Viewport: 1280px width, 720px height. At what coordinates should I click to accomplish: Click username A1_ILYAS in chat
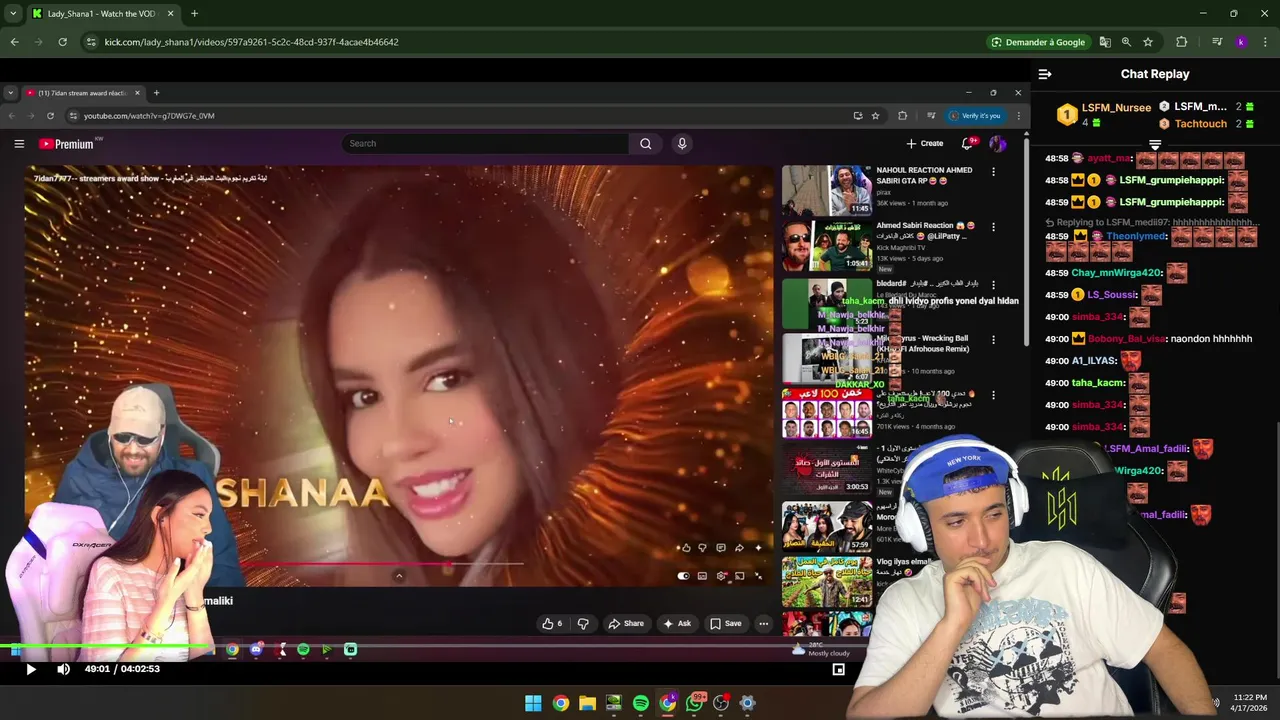[x=1093, y=361]
